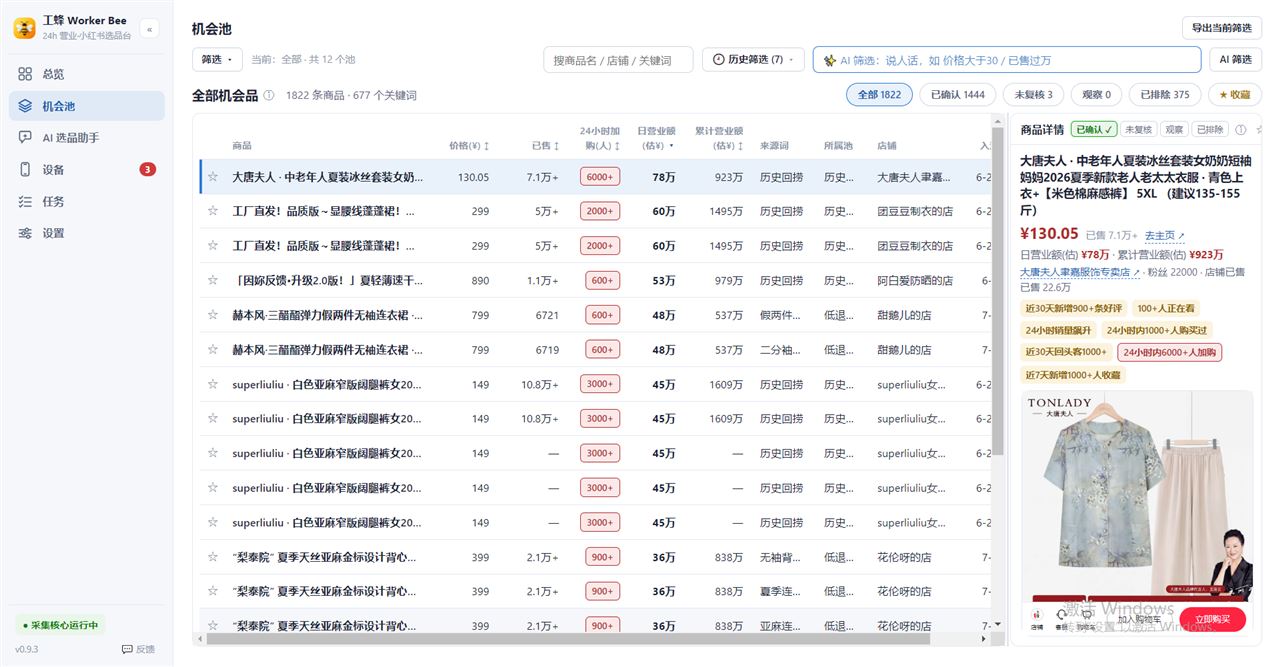Open the 任务 page
The width and height of the screenshot is (1280, 667).
pos(86,201)
